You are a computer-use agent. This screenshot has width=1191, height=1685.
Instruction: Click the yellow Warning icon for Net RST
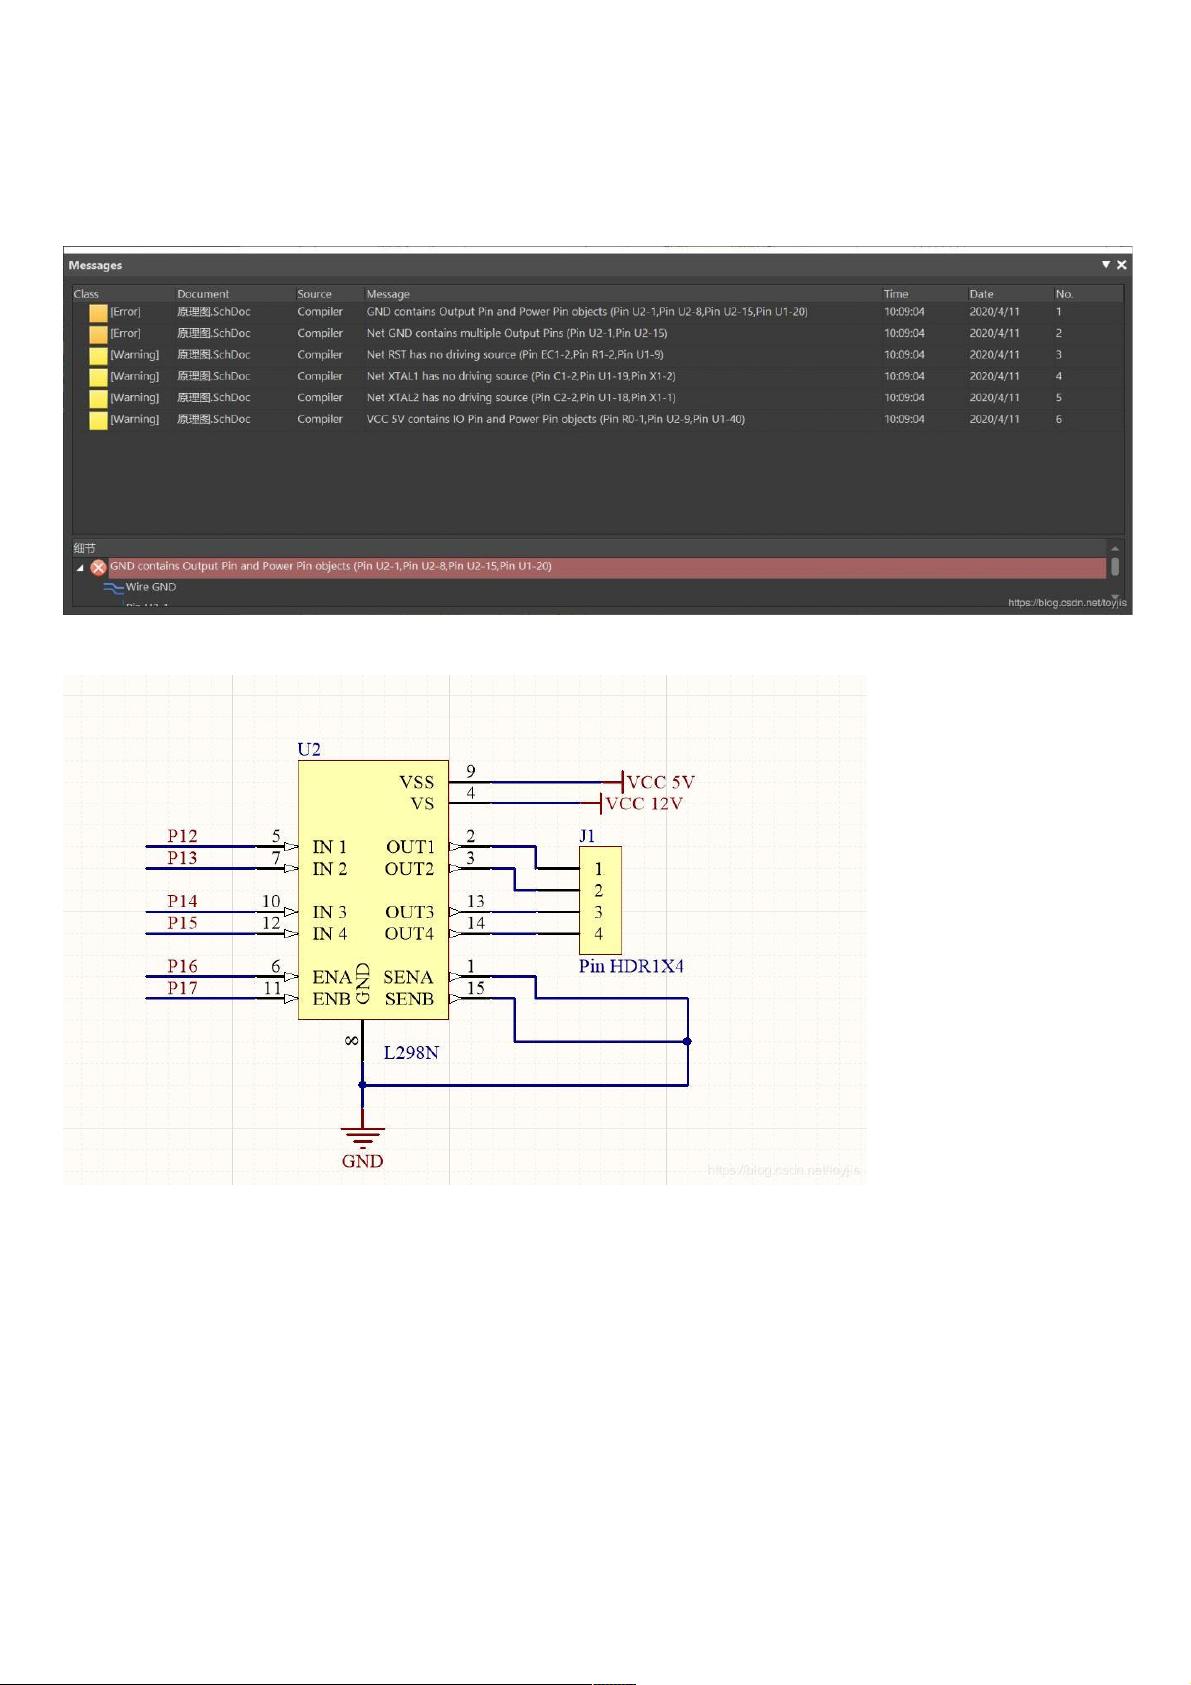click(98, 355)
